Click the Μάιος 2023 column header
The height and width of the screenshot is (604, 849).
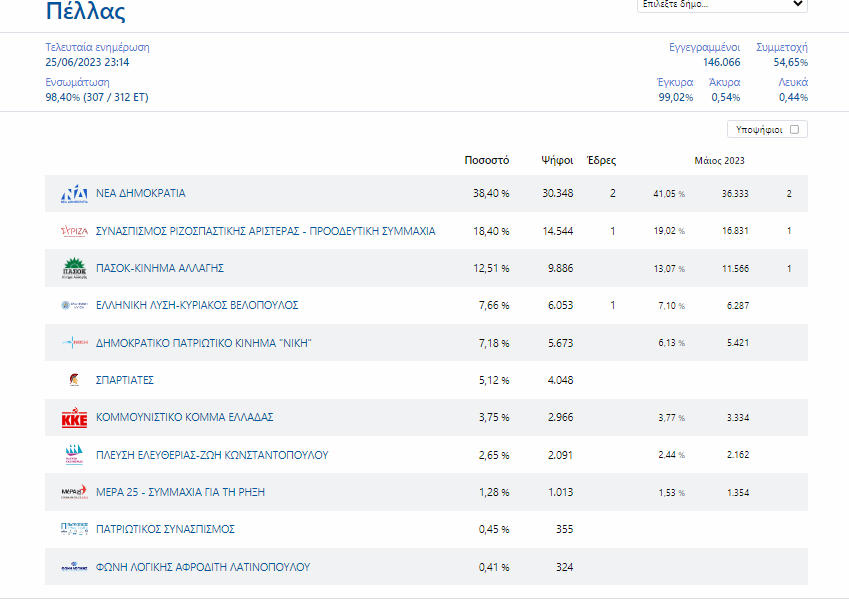[720, 161]
